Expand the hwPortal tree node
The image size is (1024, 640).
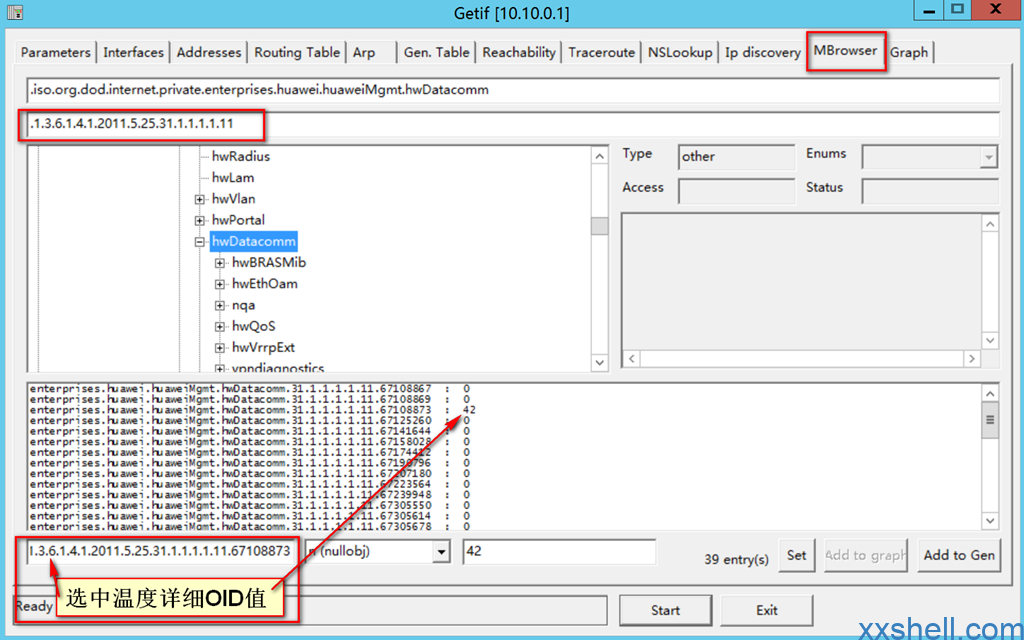[x=200, y=221]
